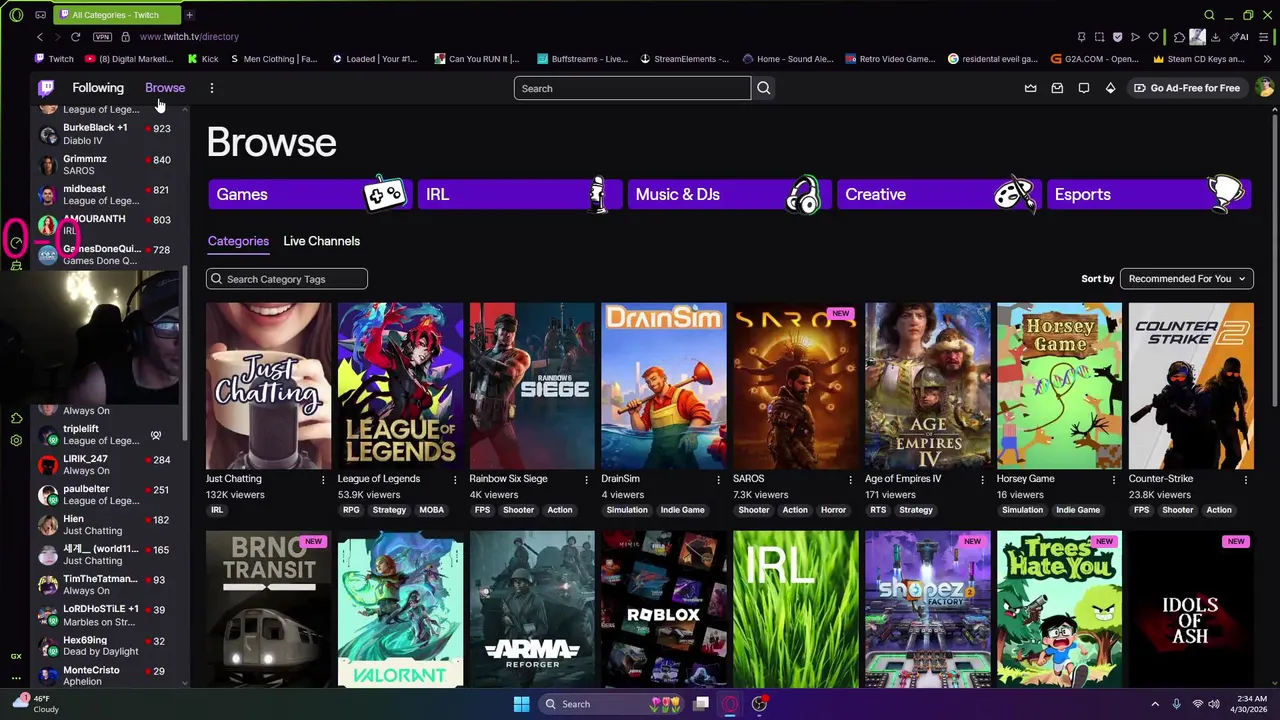This screenshot has width=1280, height=720.
Task: Open the weather widget showing 46°F Cloudy
Action: pos(35,704)
